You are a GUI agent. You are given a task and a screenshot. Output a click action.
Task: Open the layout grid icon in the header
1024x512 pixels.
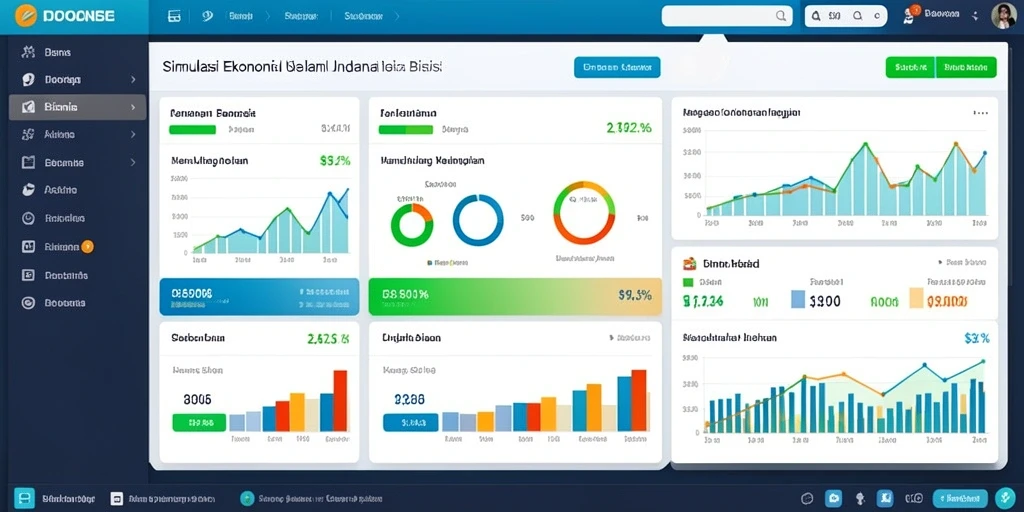pyautogui.click(x=174, y=16)
